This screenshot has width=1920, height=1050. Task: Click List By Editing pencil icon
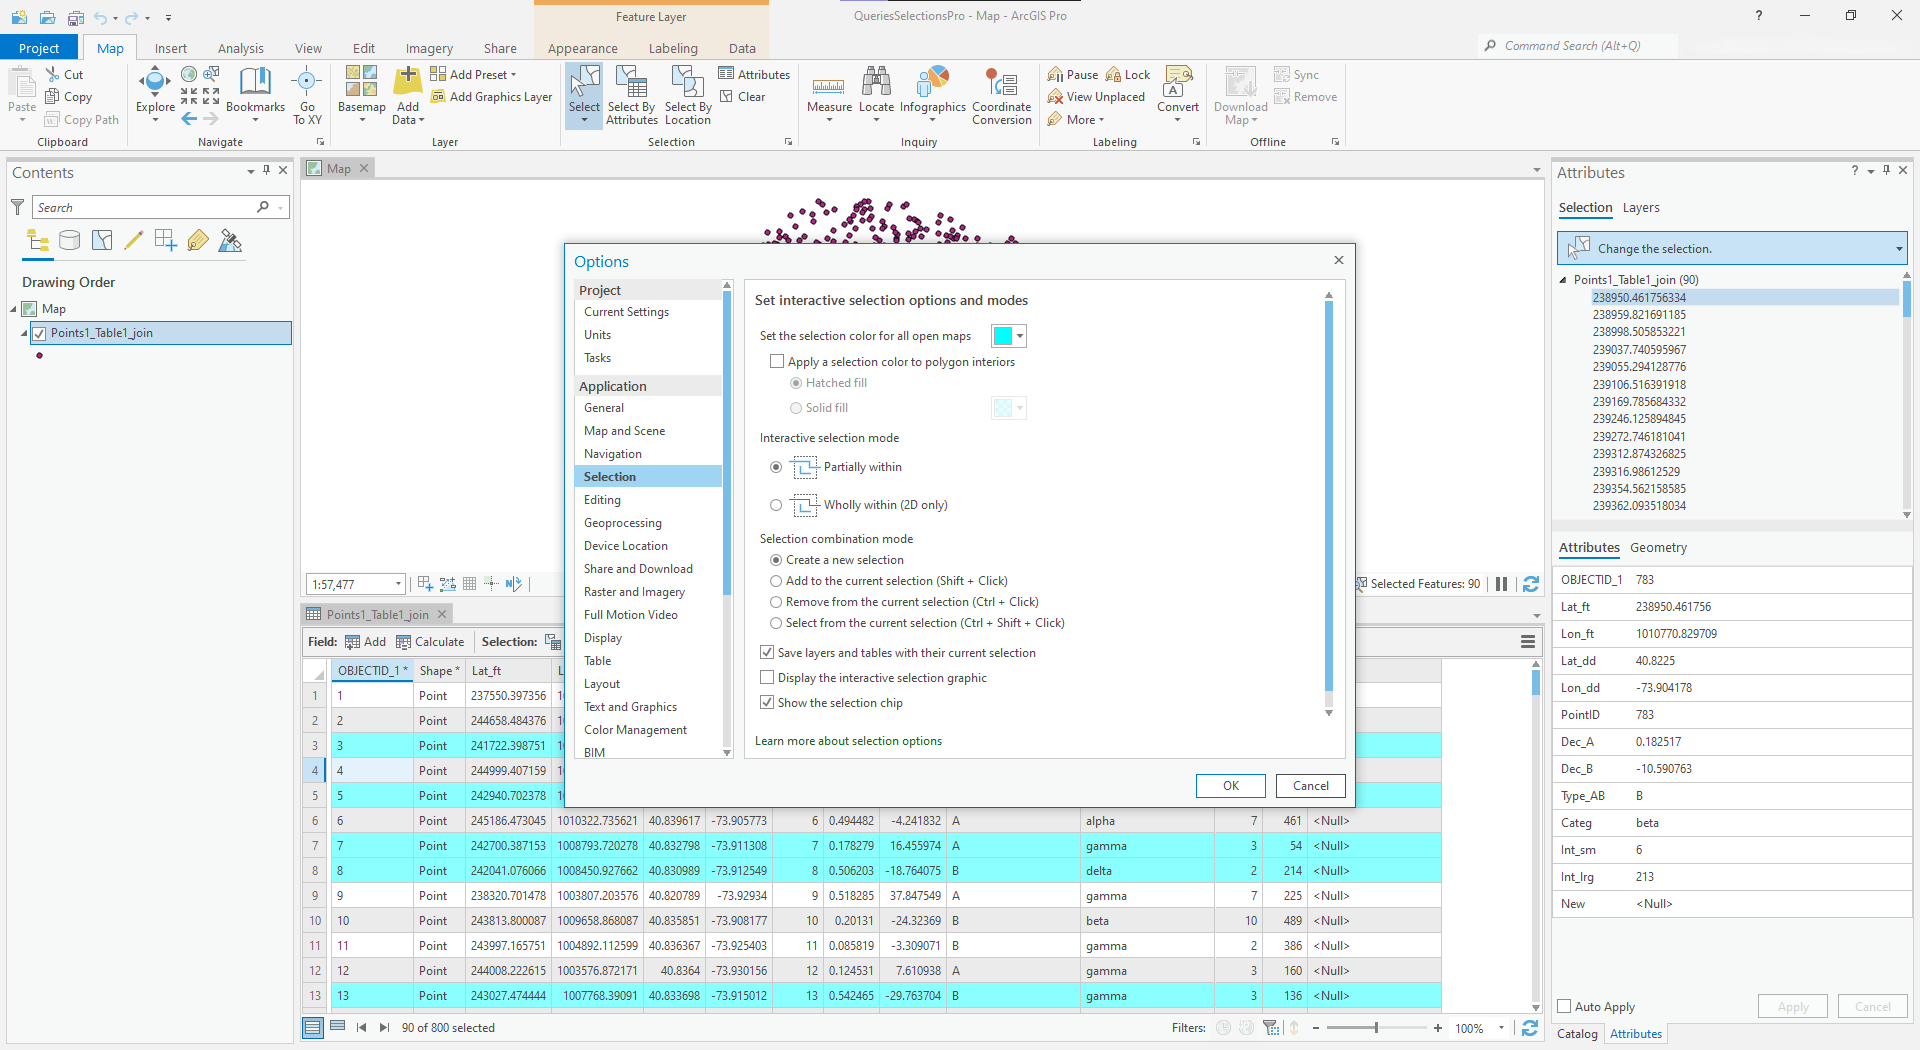click(x=134, y=240)
